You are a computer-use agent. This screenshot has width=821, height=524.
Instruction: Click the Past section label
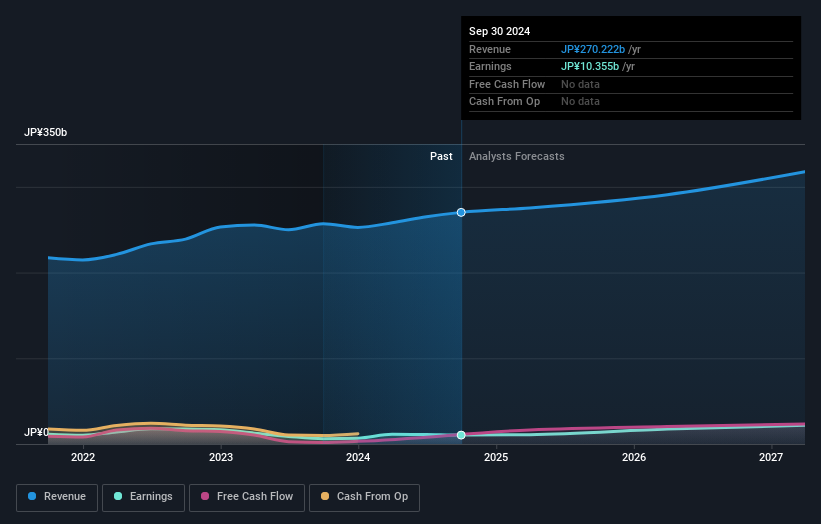pyautogui.click(x=441, y=156)
